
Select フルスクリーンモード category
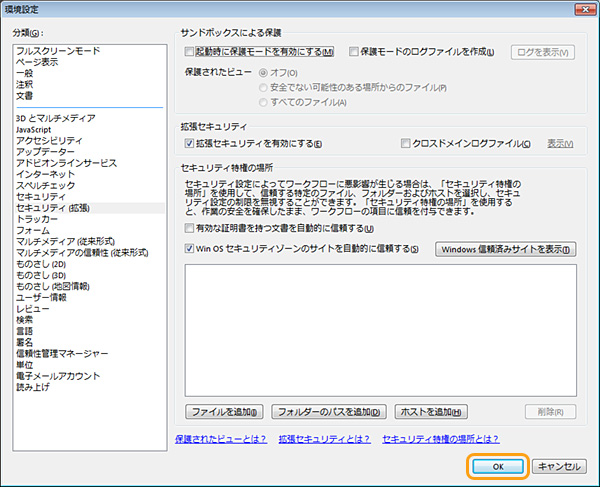coord(57,50)
